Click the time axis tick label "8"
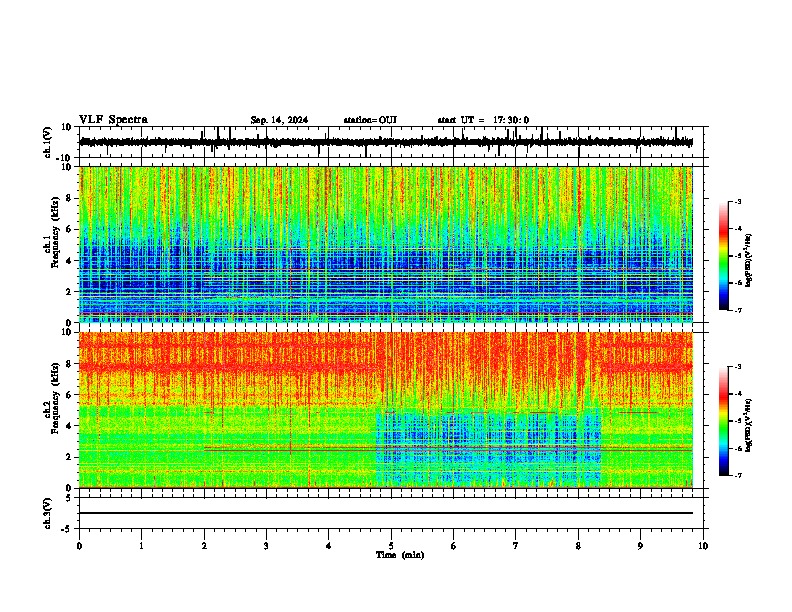The image size is (792, 612). click(578, 546)
